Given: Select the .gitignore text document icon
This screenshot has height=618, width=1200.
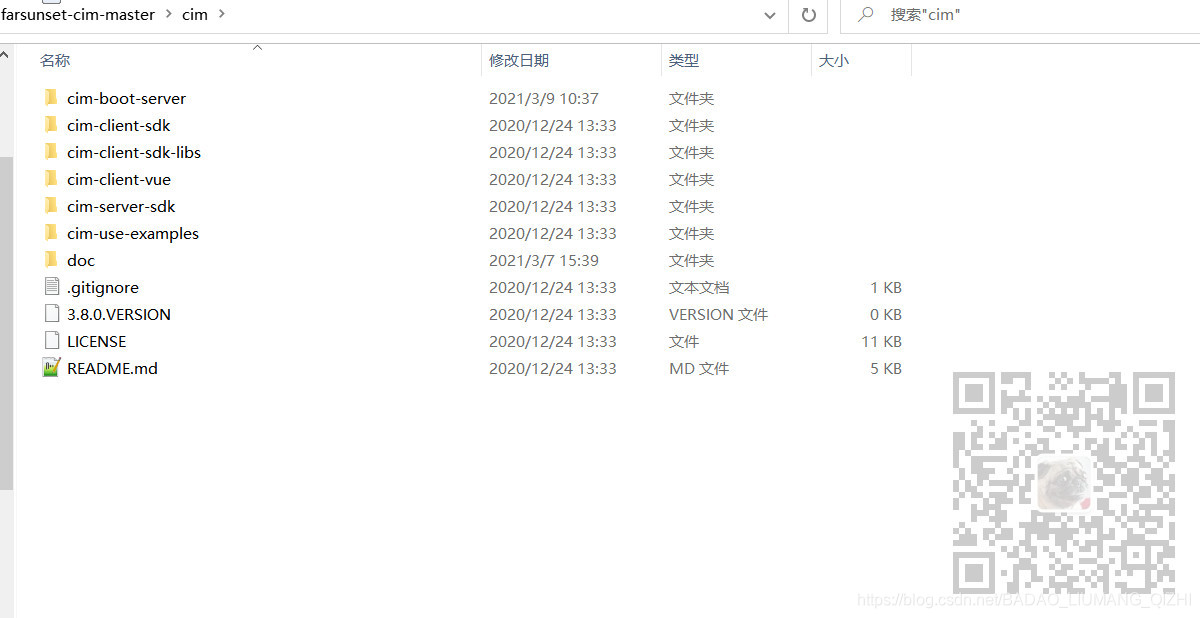Looking at the screenshot, I should [x=51, y=287].
